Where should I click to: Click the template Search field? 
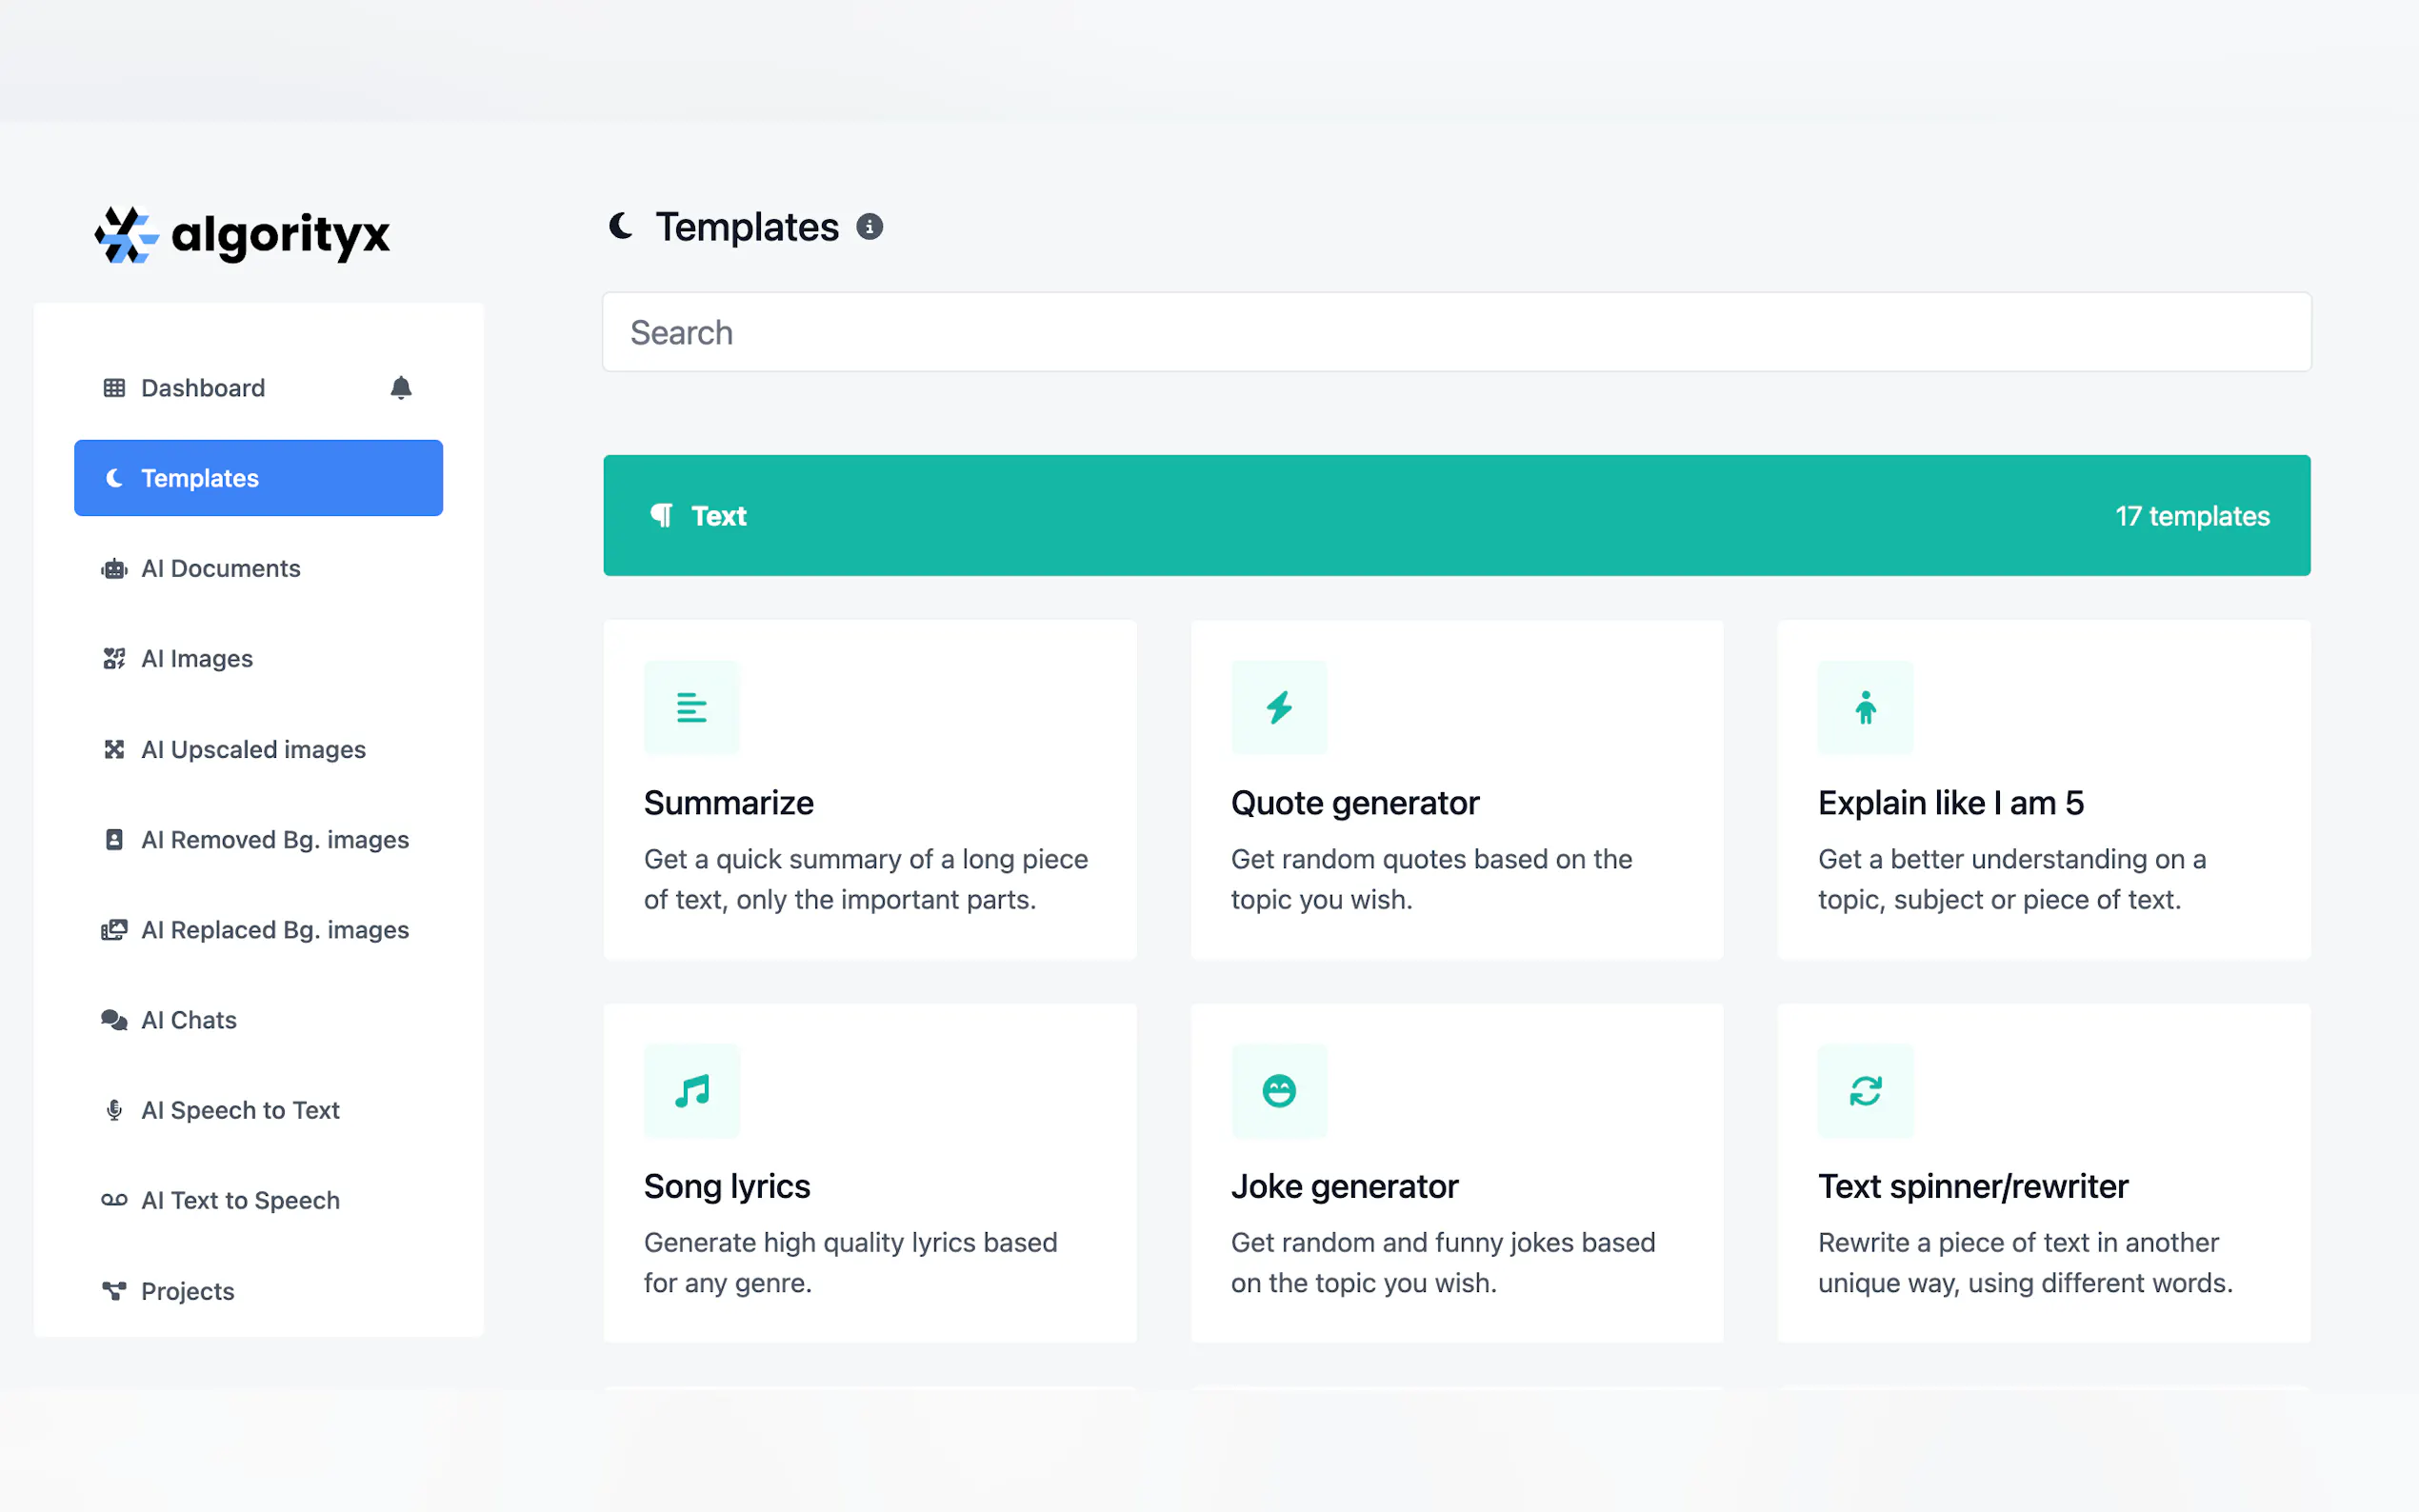[1455, 333]
